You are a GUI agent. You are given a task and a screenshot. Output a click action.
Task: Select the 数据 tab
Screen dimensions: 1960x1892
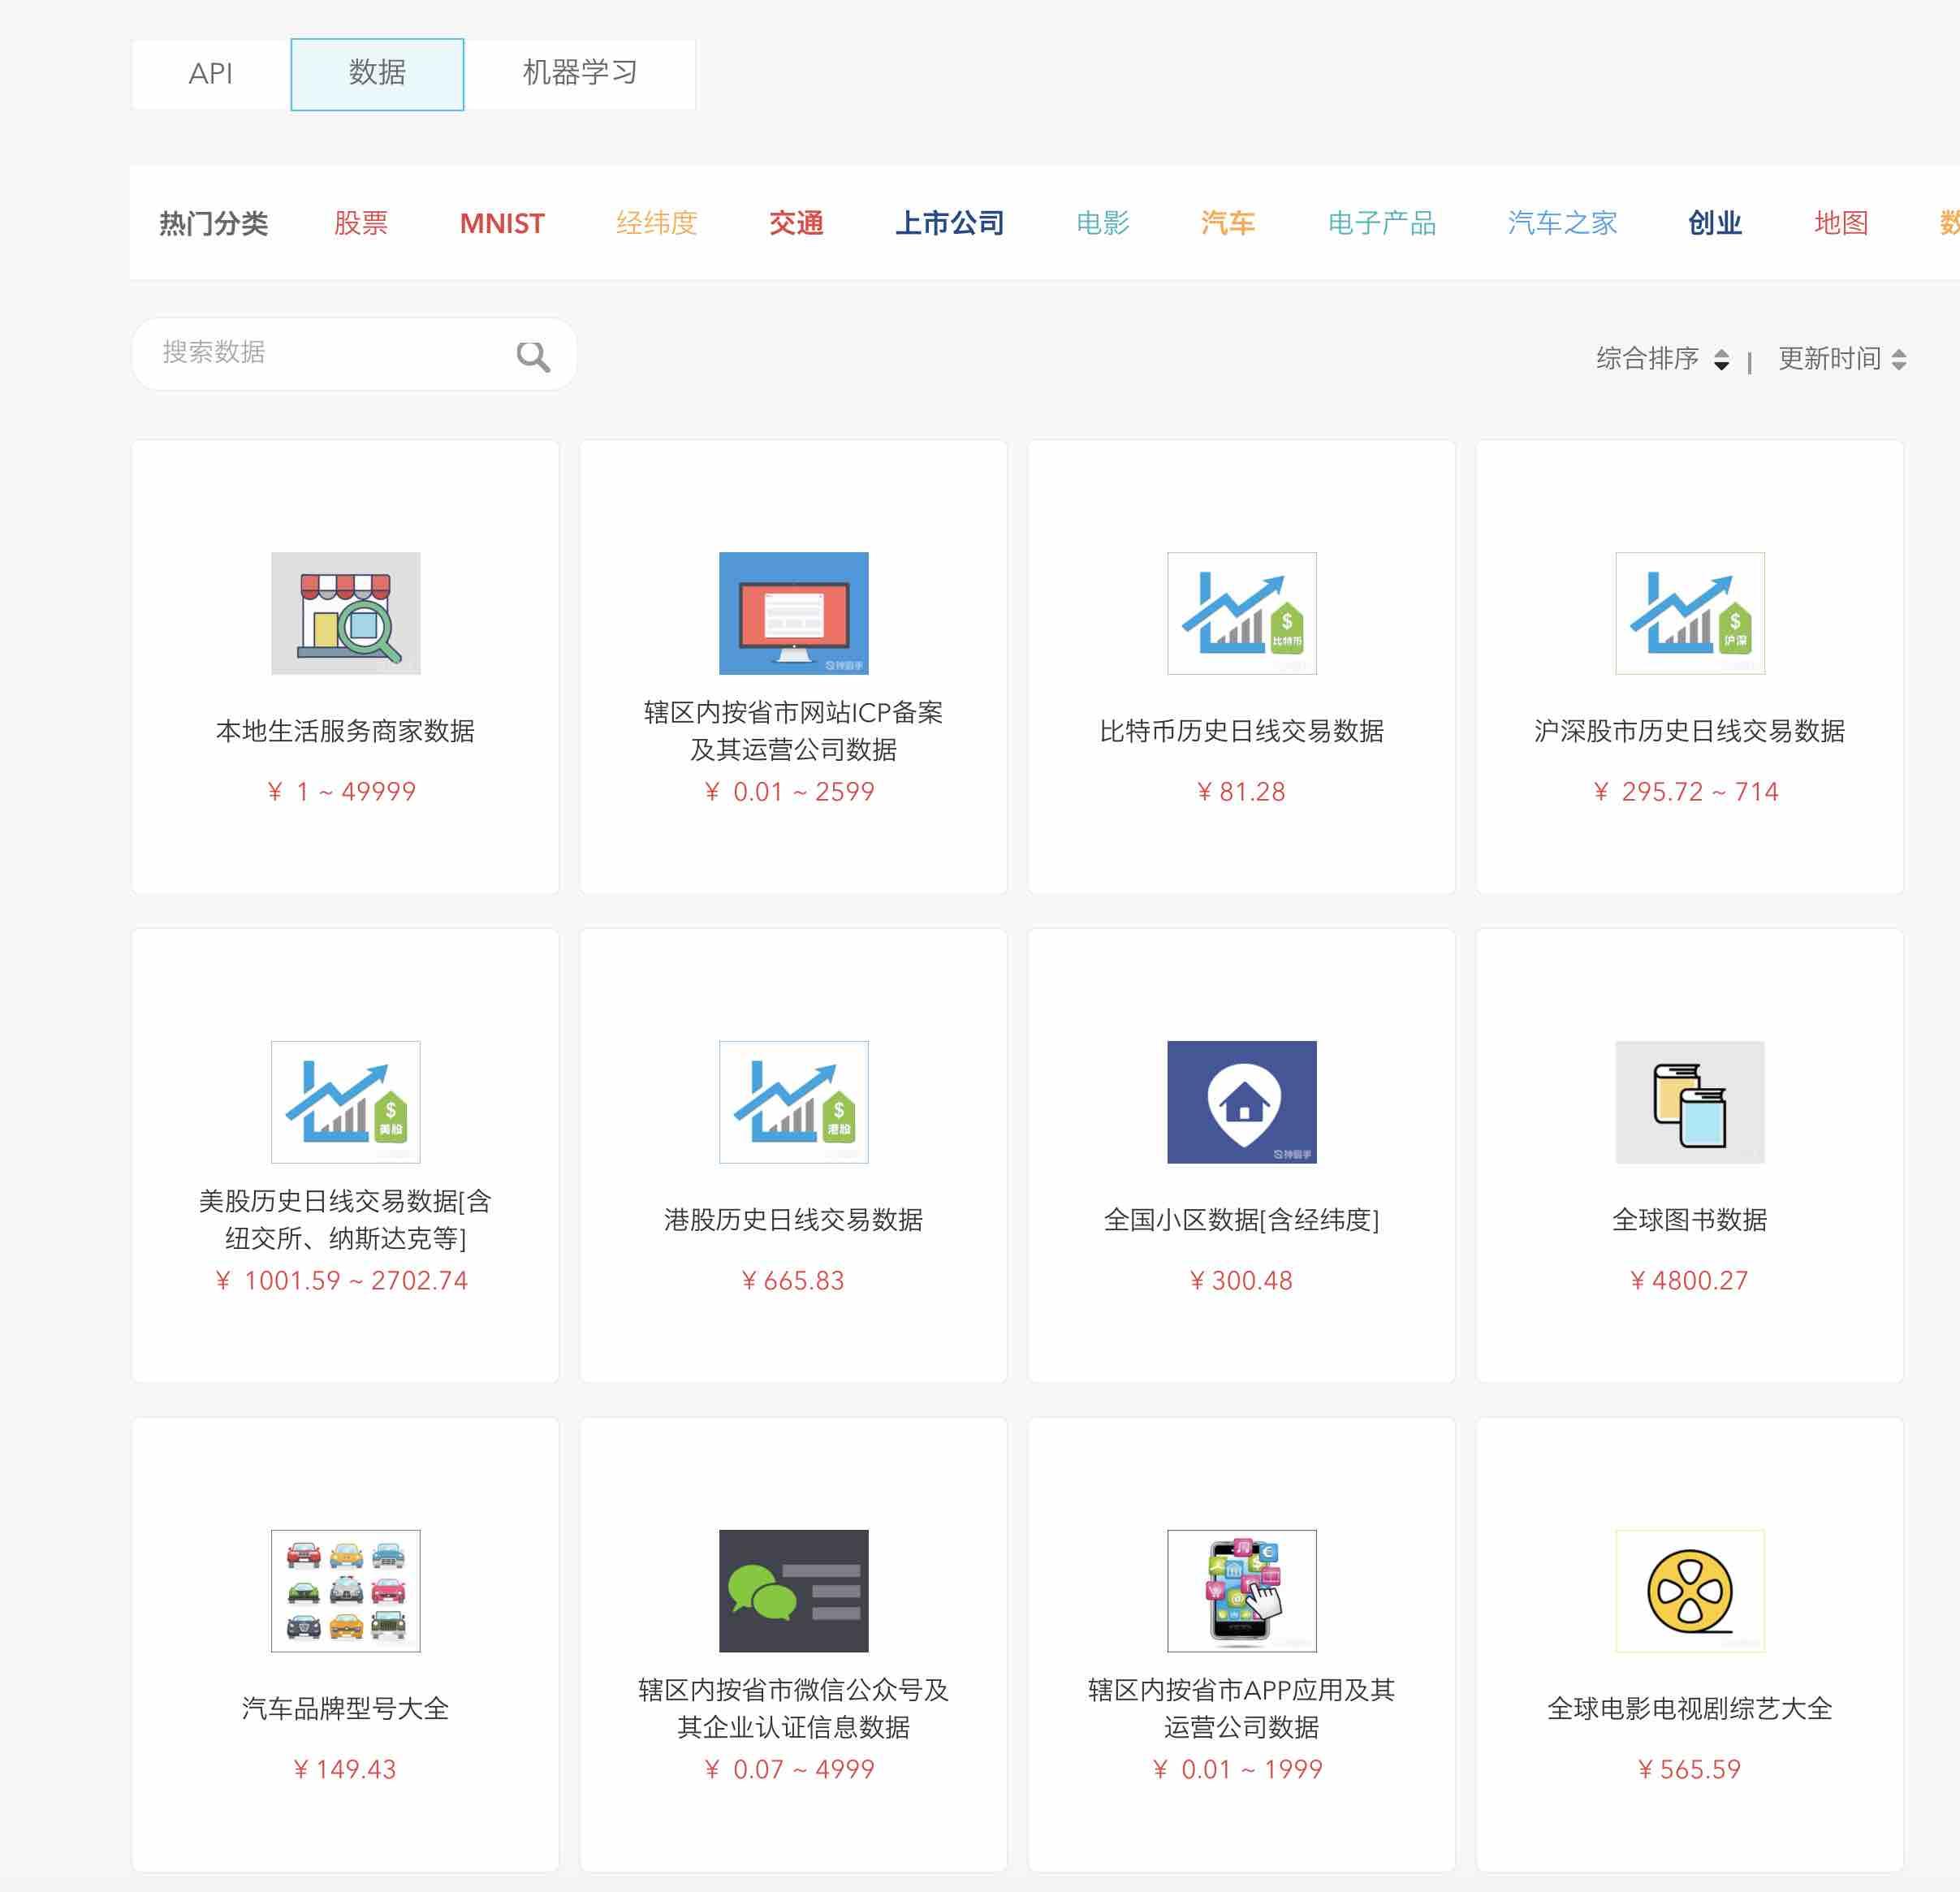pyautogui.click(x=377, y=74)
